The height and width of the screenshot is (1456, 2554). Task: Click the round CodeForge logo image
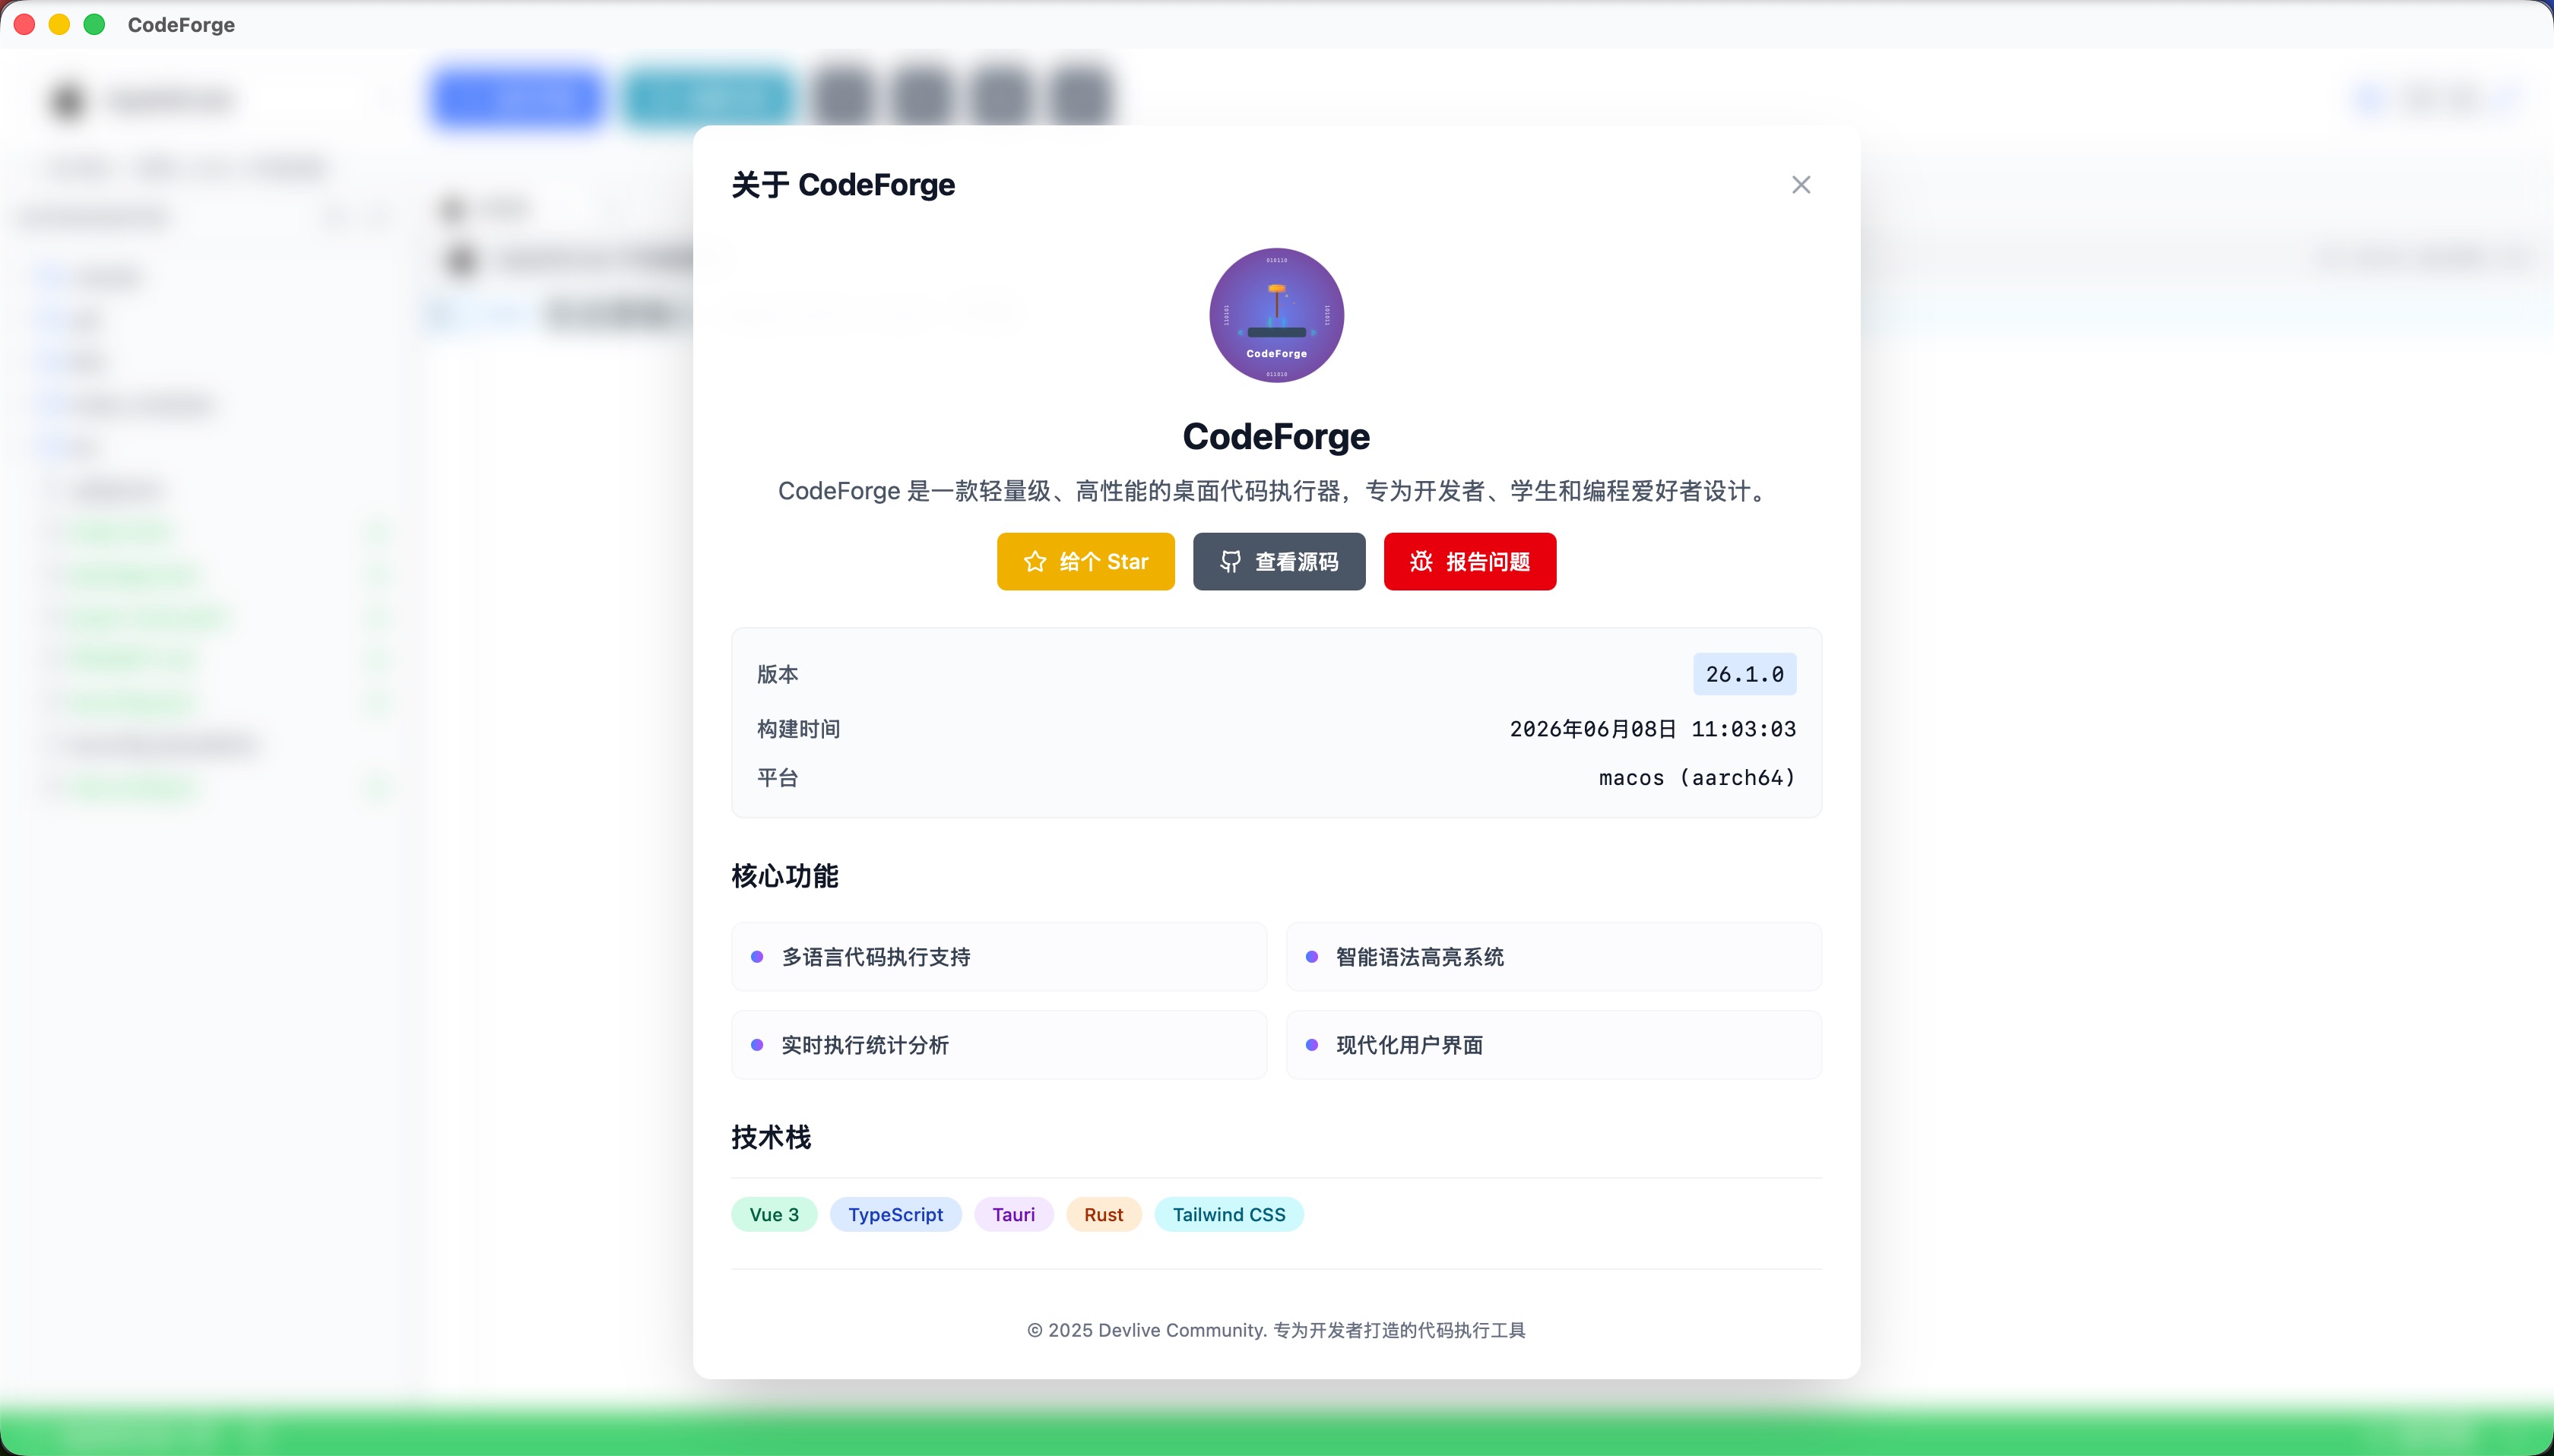(x=1276, y=315)
